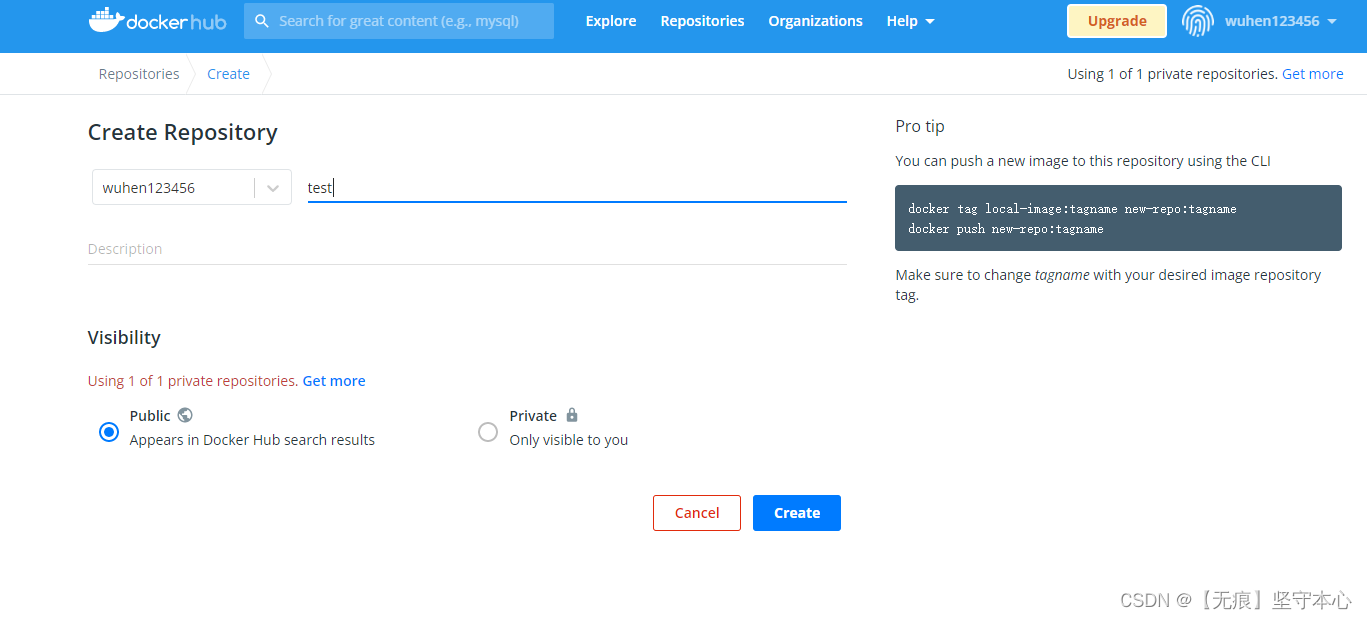Select the Private visibility radio button
This screenshot has width=1367, height=619.
coord(488,432)
